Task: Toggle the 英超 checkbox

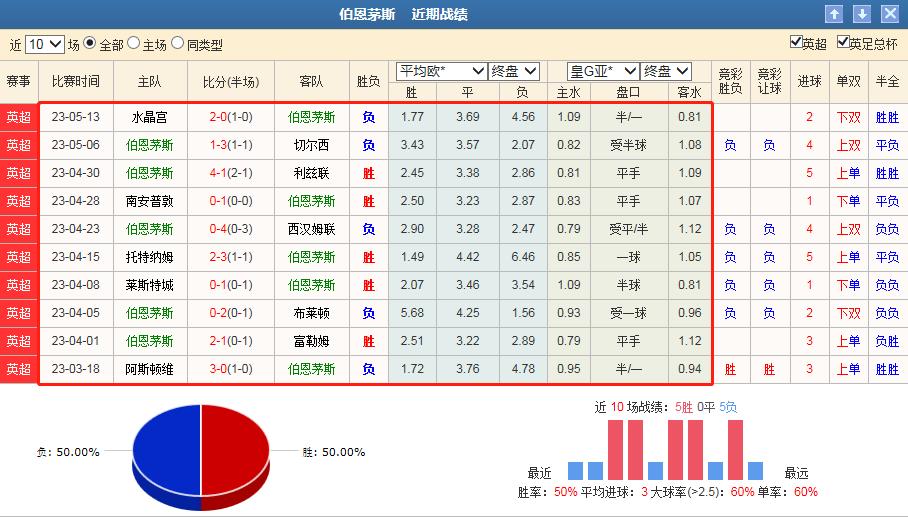Action: 796,42
